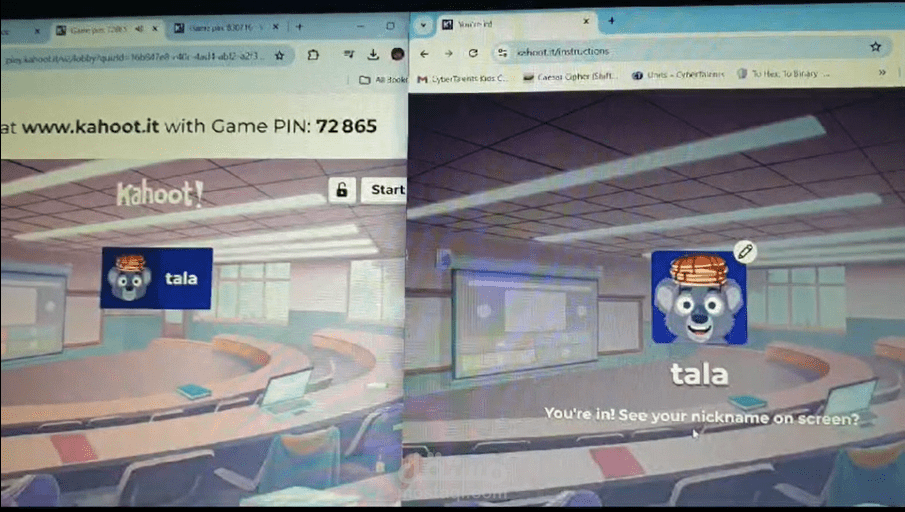Click the Game PIN 72 865 number
905x512 pixels.
(x=346, y=126)
